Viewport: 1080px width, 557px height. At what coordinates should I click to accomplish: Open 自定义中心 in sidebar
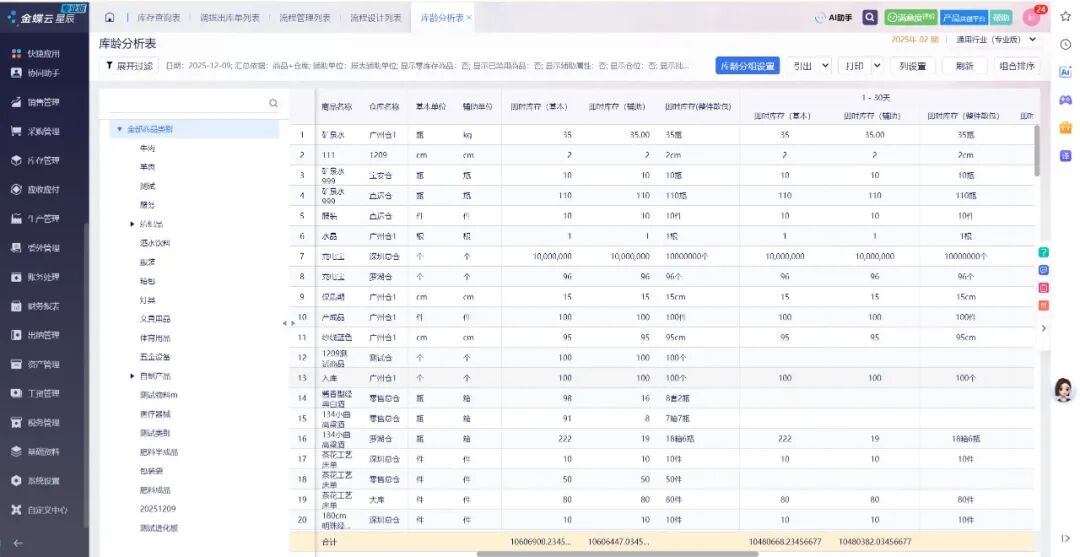[39, 510]
